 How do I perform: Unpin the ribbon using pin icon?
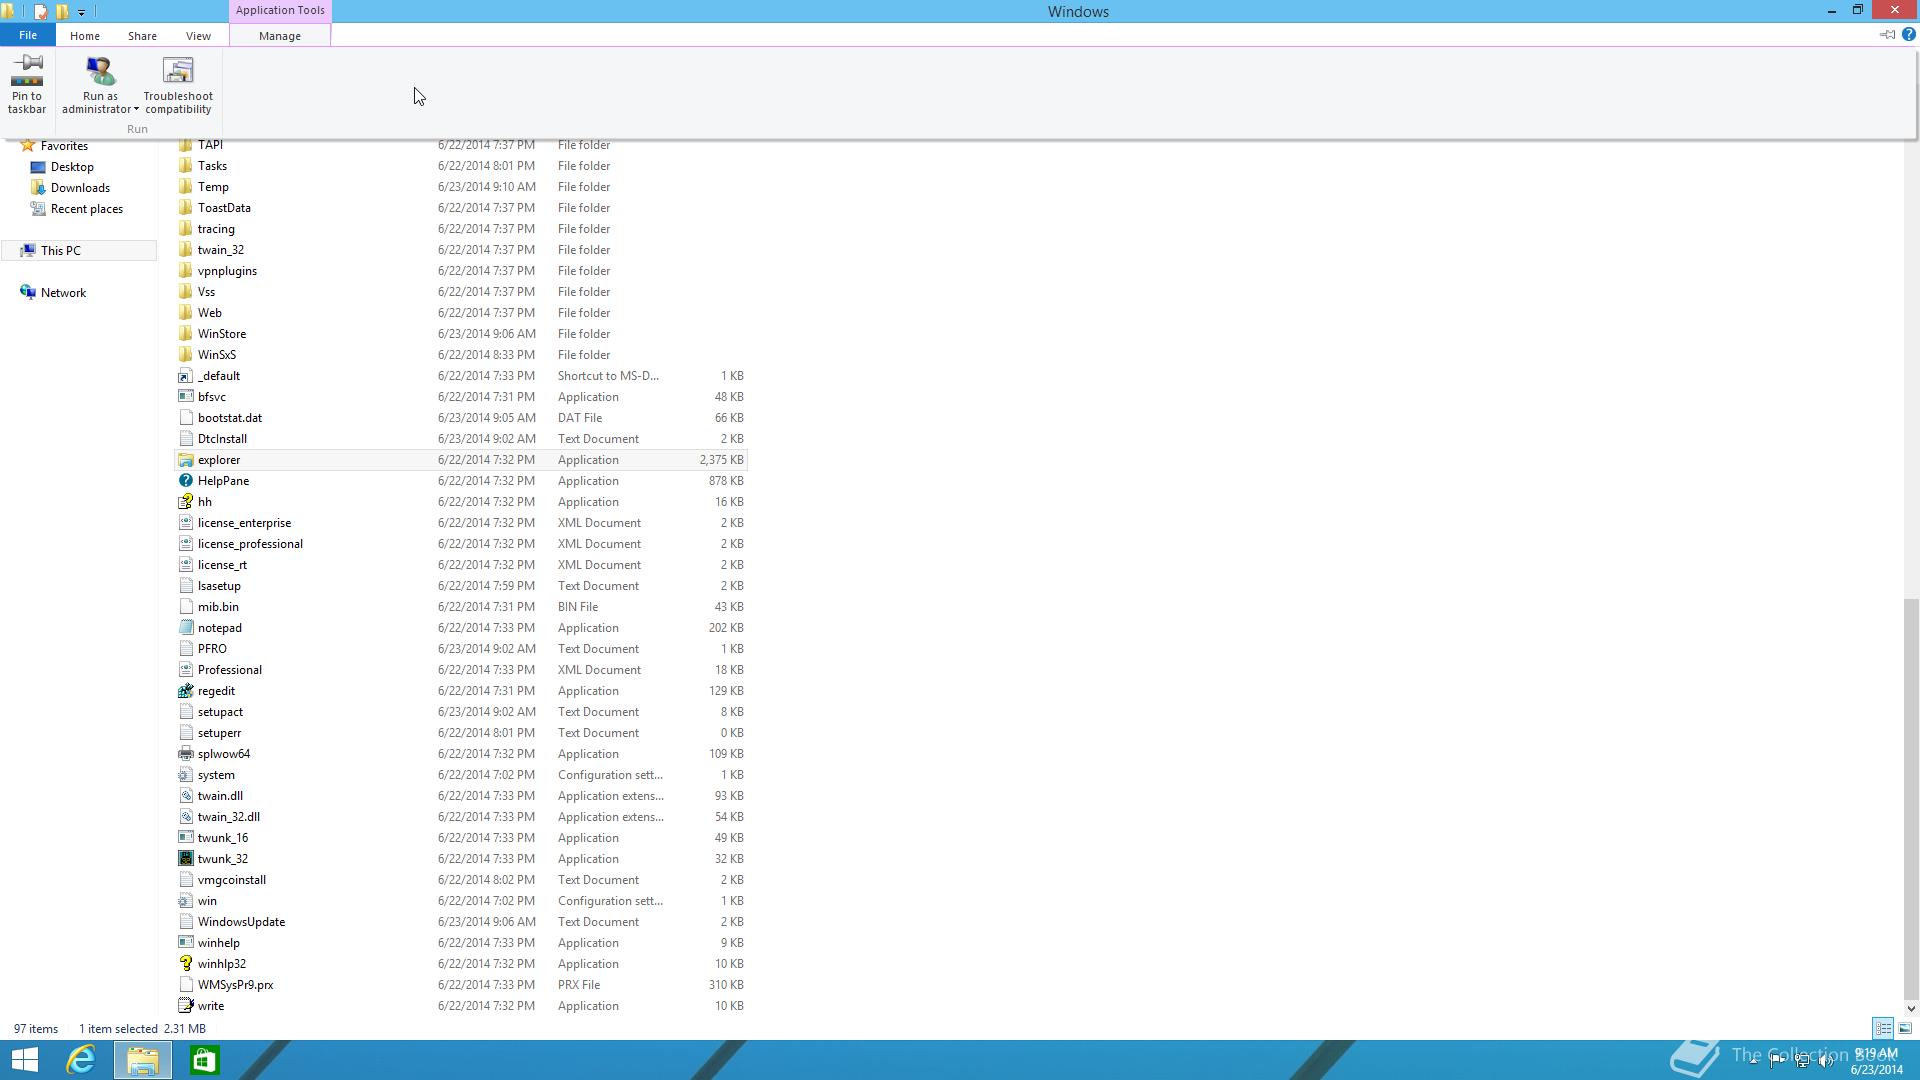[1887, 35]
